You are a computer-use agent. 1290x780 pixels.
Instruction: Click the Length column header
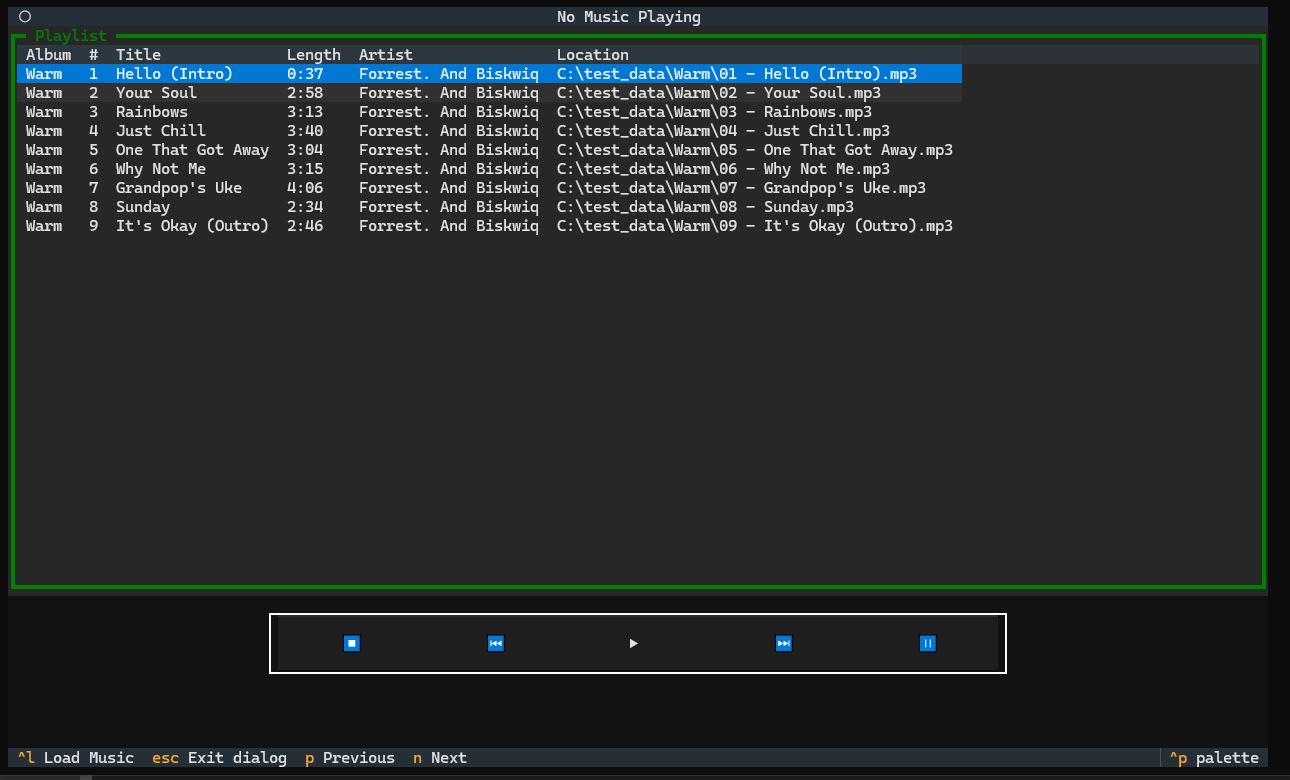(x=313, y=55)
